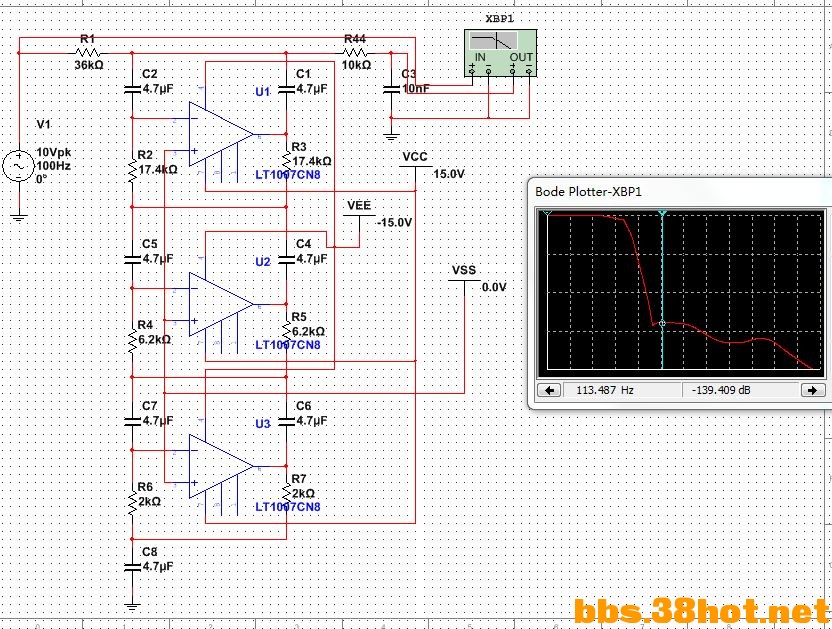Click the U1 reference designator label
This screenshot has height=629, width=832.
pyautogui.click(x=263, y=92)
